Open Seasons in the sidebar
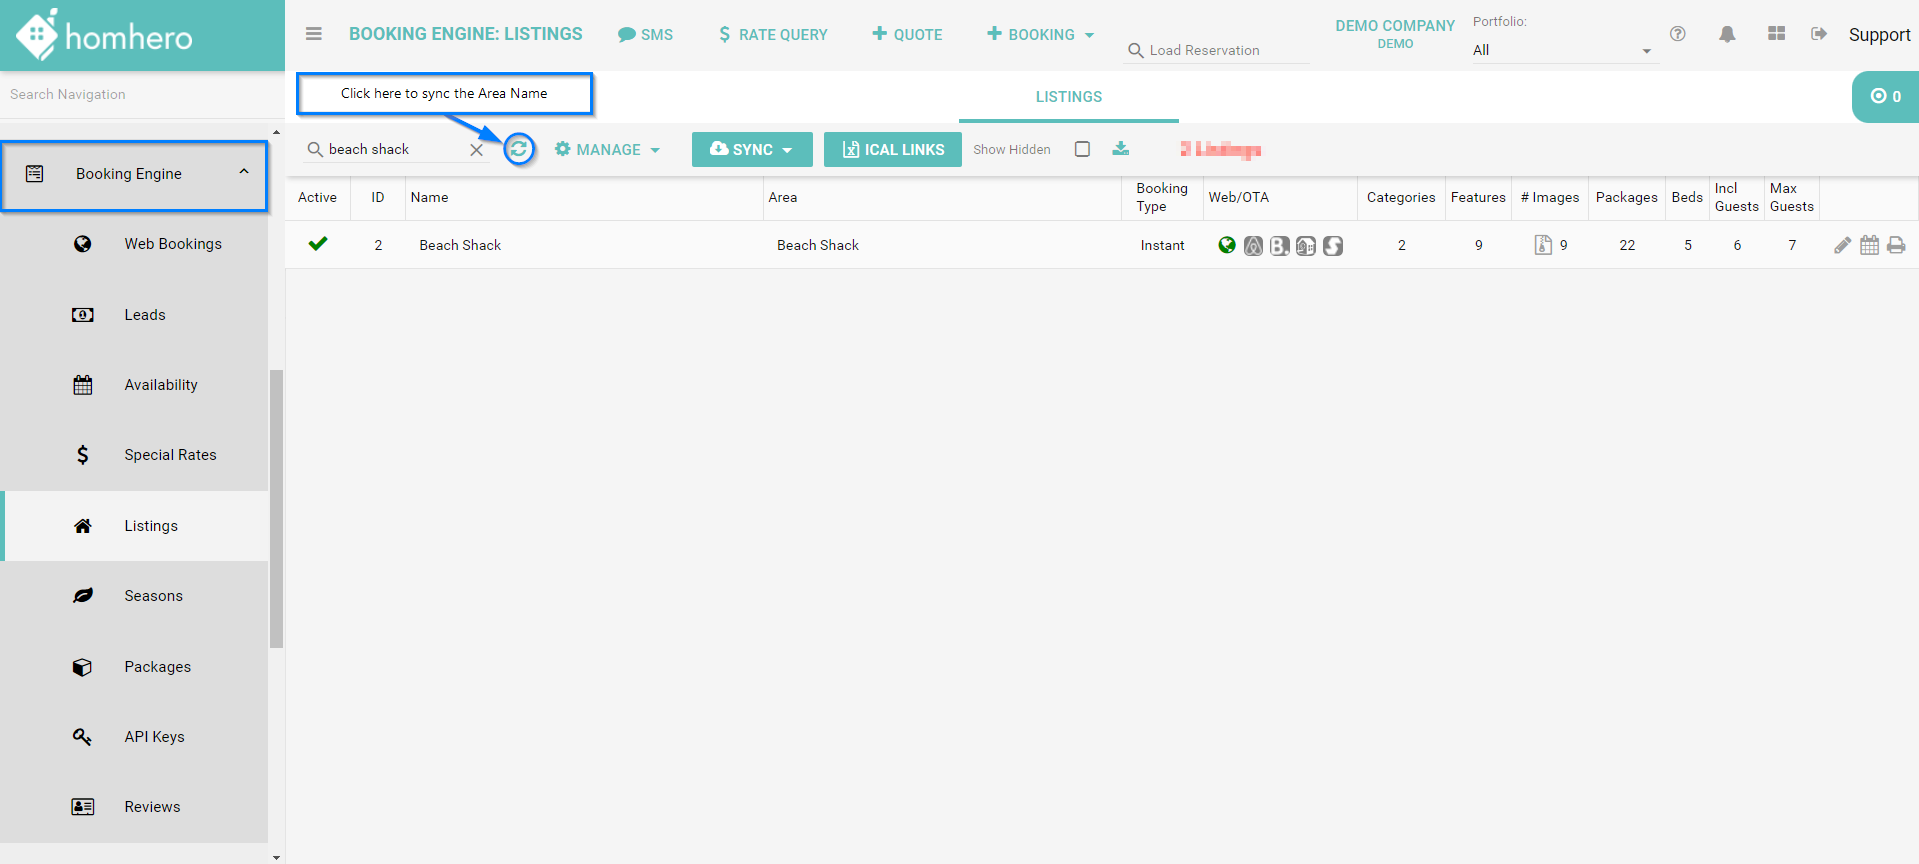This screenshot has height=864, width=1919. point(153,596)
